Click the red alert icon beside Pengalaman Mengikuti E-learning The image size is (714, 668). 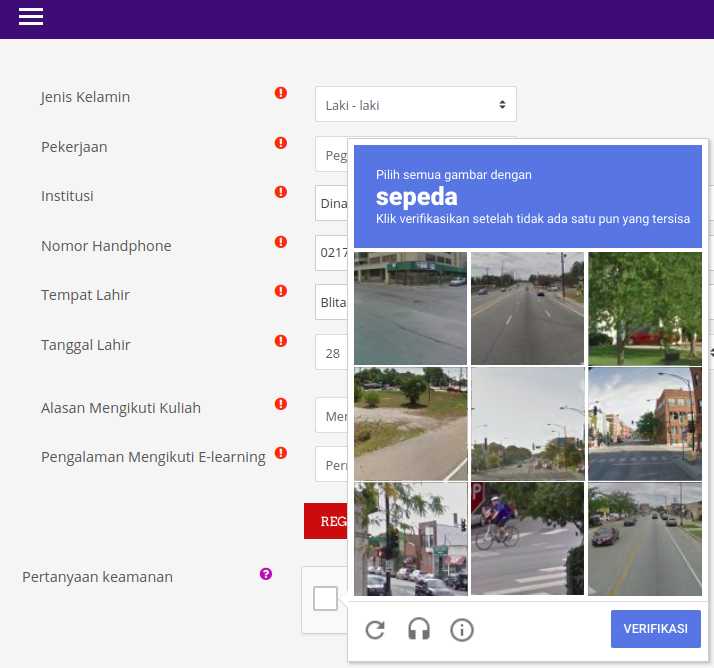coord(281,453)
